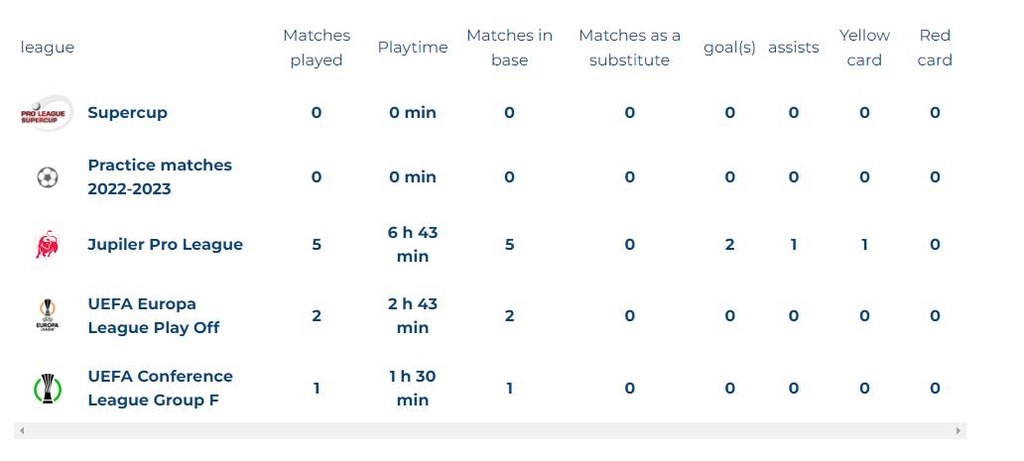Open UEFA Conference League Group F link
The image size is (1024, 461).
click(160, 388)
